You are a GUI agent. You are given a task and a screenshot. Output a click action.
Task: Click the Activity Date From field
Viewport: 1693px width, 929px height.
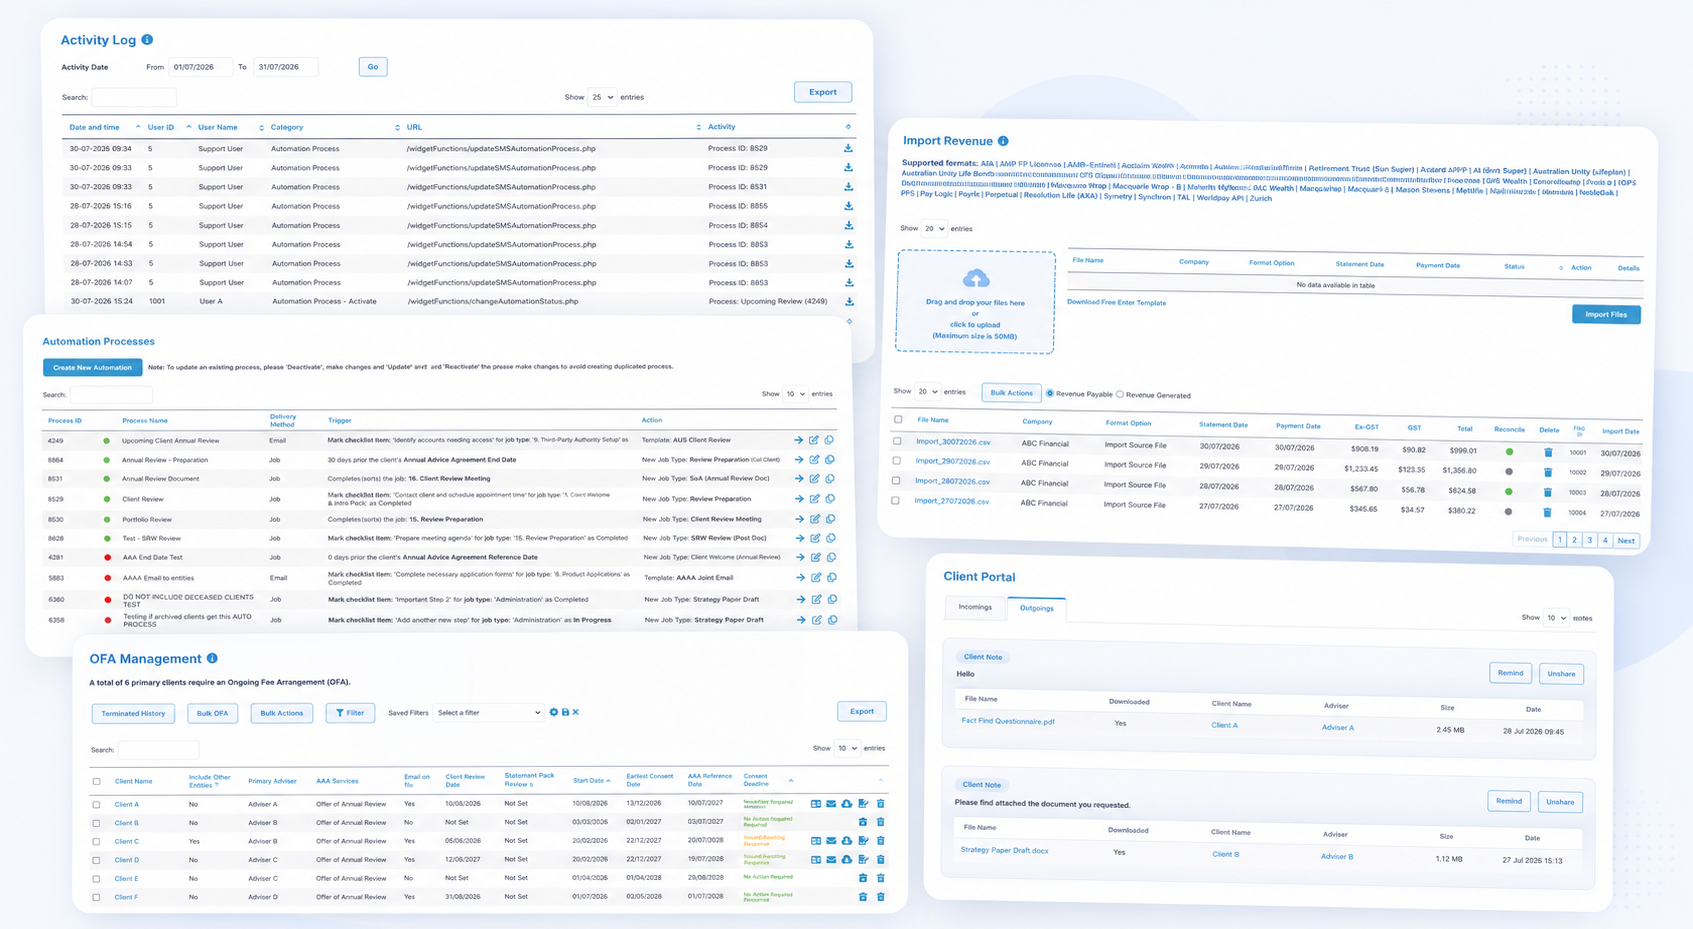pyautogui.click(x=200, y=67)
